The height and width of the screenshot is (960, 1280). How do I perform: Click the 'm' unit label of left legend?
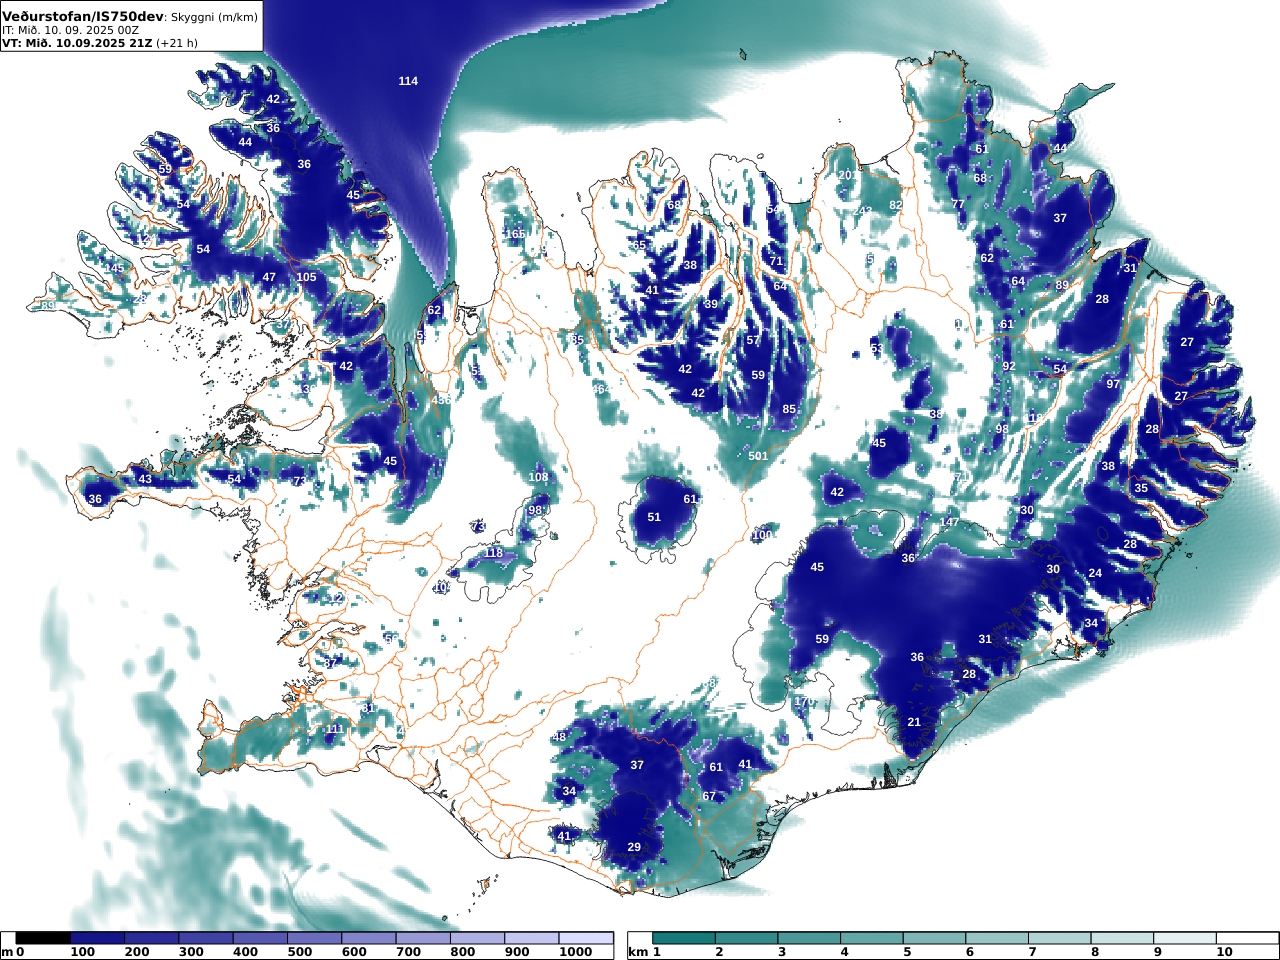coord(7,952)
